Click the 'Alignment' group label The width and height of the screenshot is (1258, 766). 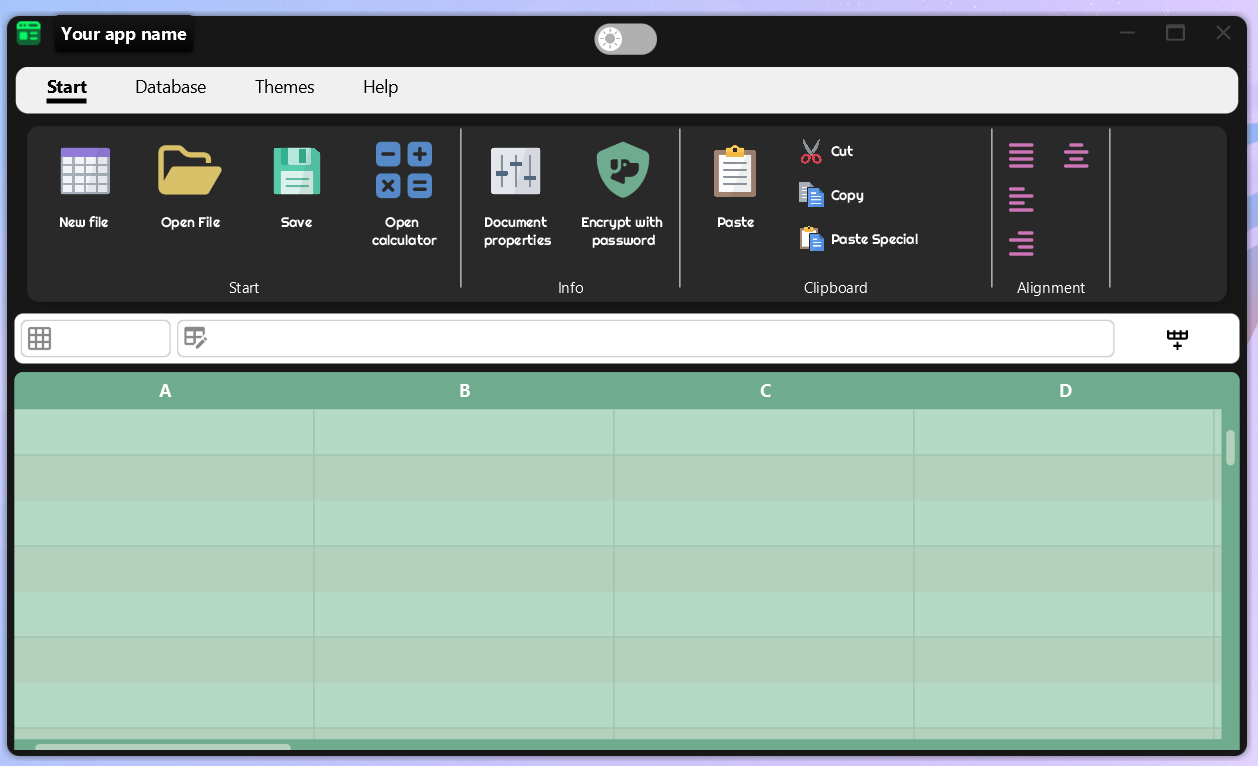[1051, 288]
